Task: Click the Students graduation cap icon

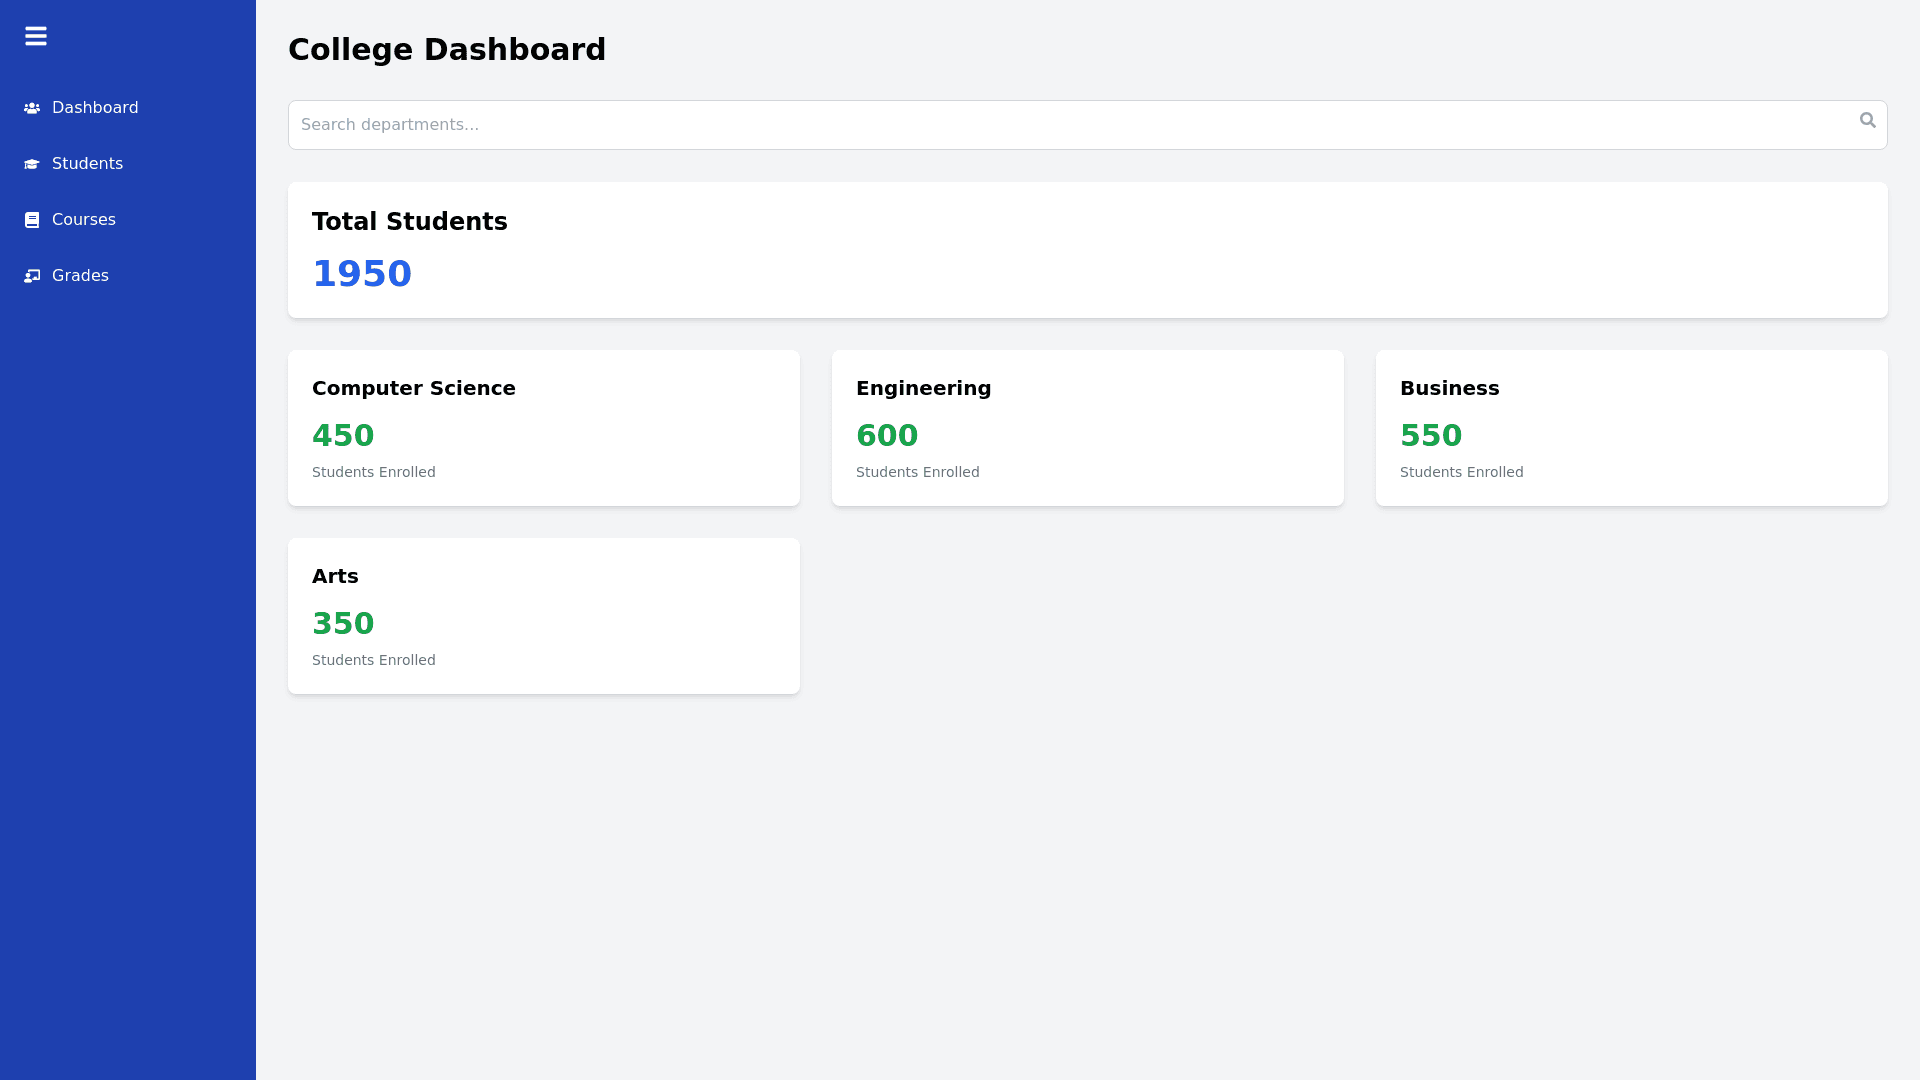Action: click(32, 164)
